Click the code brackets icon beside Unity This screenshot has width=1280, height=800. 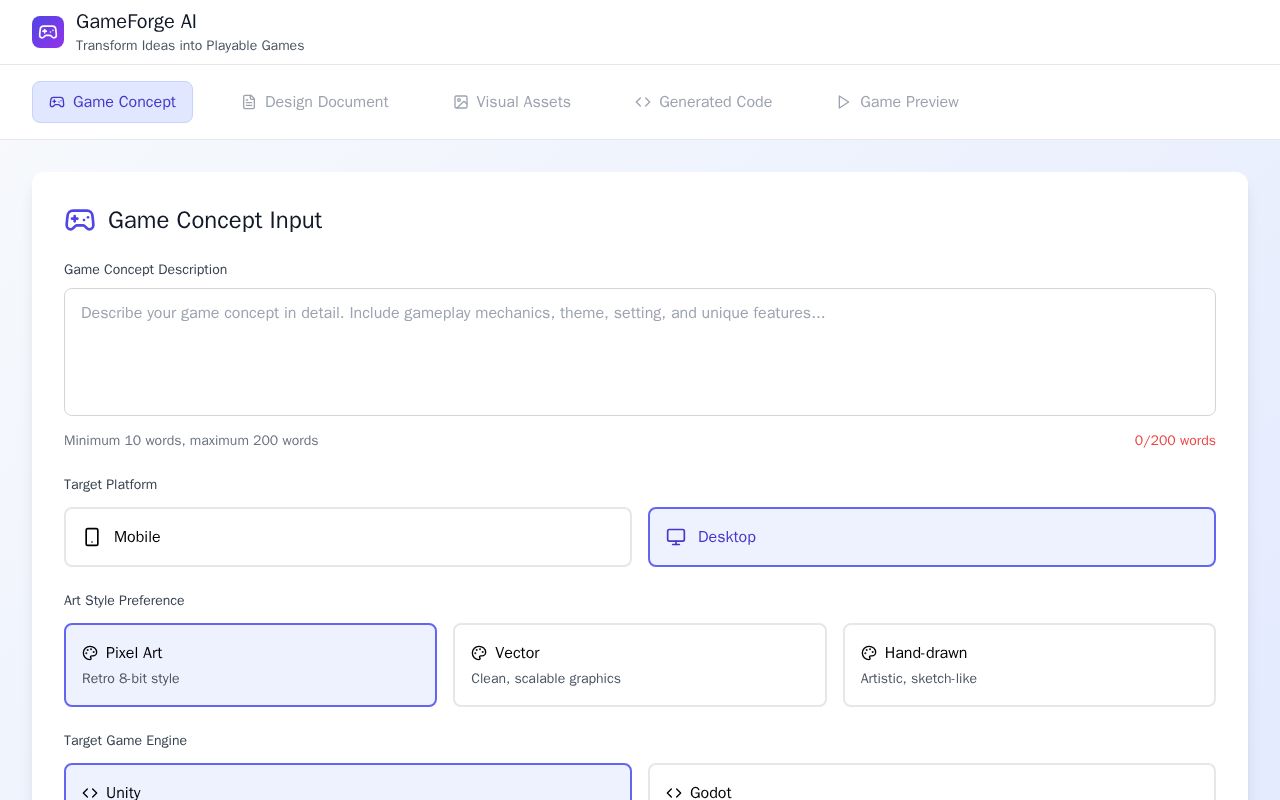click(90, 793)
